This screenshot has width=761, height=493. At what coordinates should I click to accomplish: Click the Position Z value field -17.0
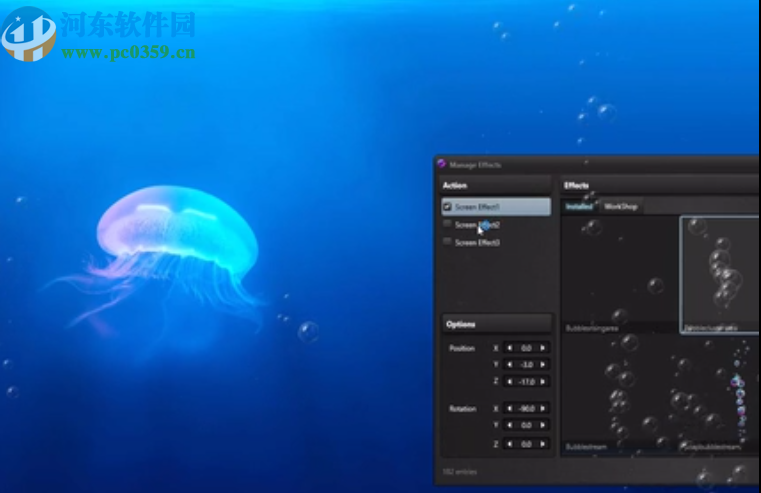click(526, 382)
